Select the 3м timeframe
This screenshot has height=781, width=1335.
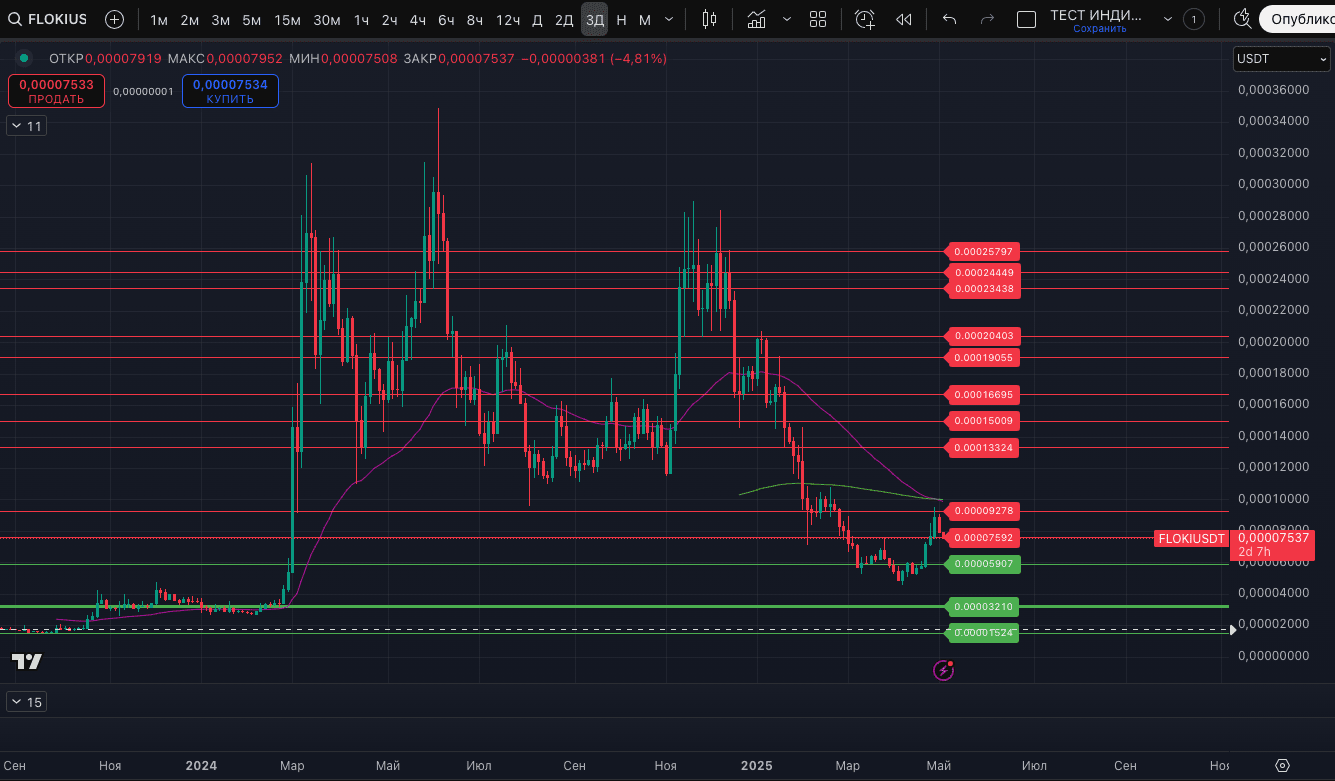[x=221, y=19]
